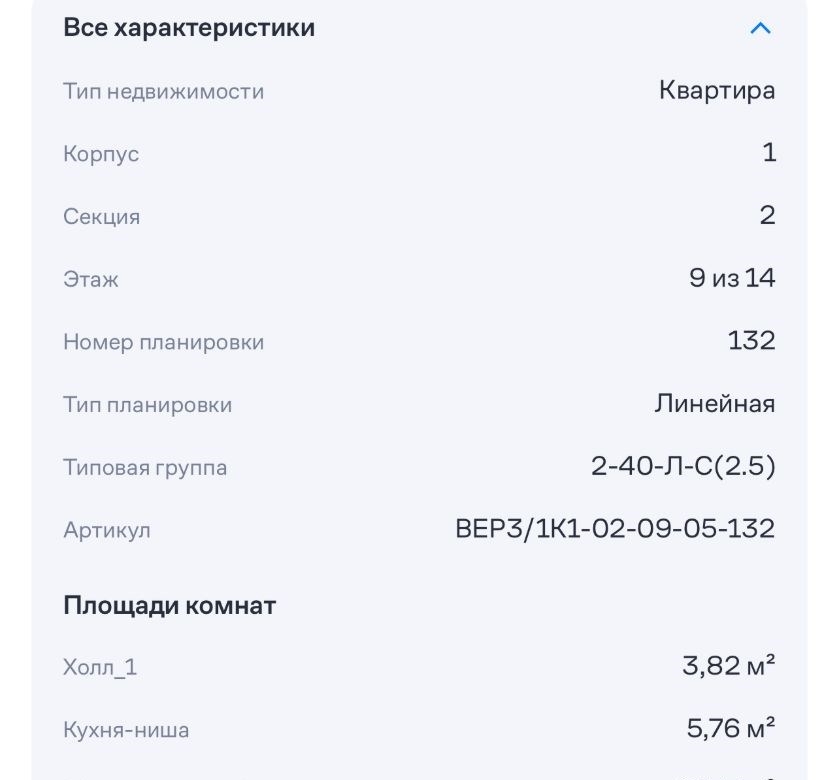The height and width of the screenshot is (780, 839).
Task: Select the "Корпус" label
Action: (x=101, y=155)
